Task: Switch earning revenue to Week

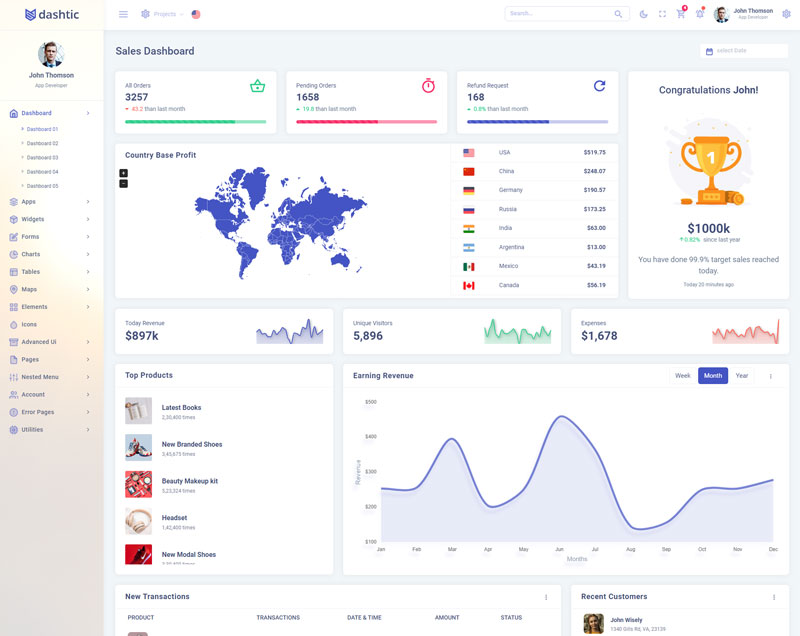Action: [683, 376]
